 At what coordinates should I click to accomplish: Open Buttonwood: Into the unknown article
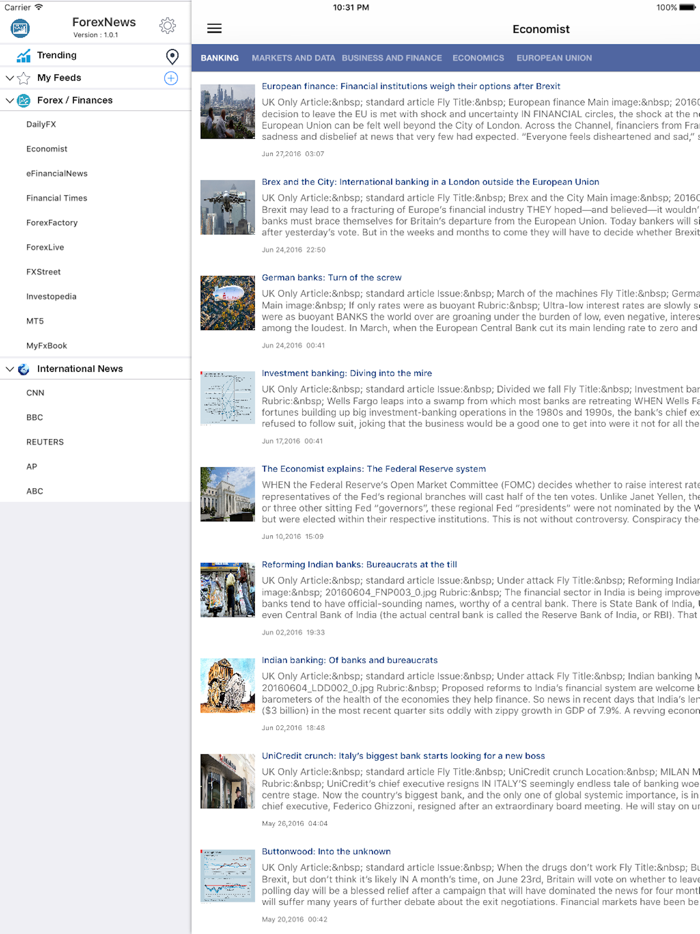[326, 852]
